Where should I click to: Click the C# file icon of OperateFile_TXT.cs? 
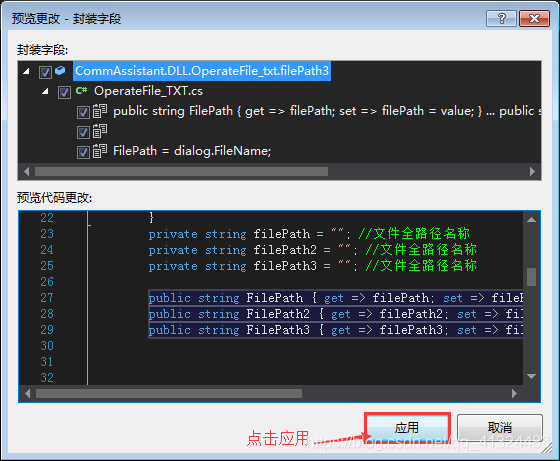coord(81,91)
